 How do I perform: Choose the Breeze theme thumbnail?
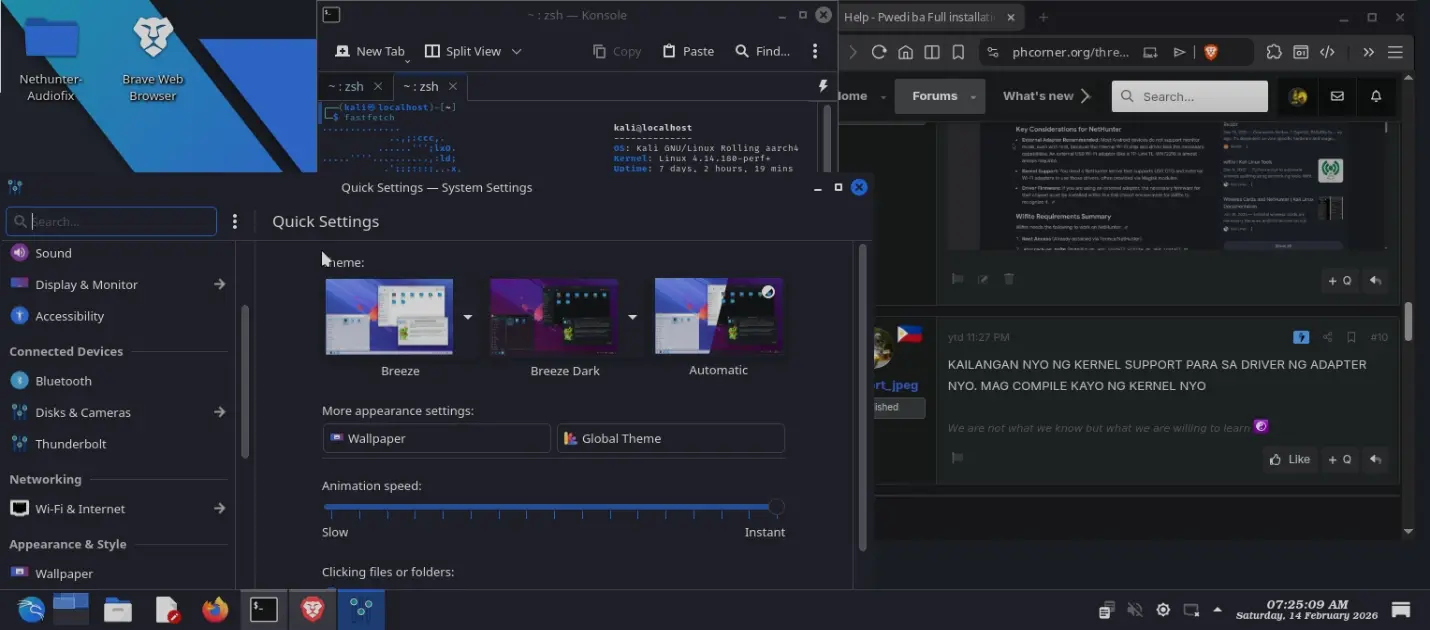pyautogui.click(x=389, y=316)
